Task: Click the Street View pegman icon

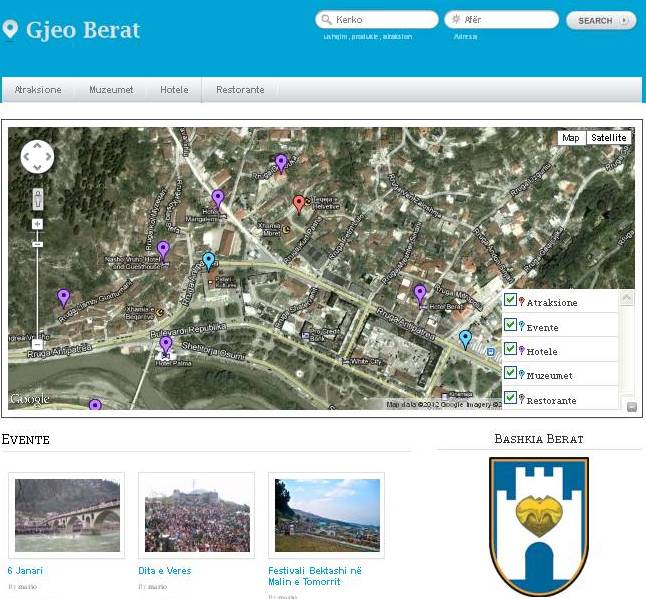Action: (x=37, y=197)
